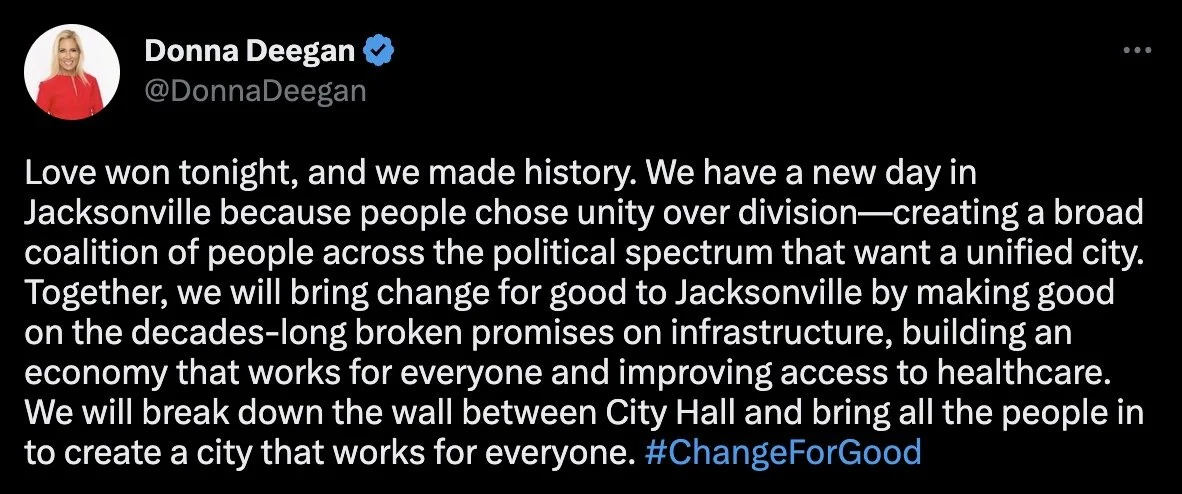Open the #ChangeForGood hashtag link

pos(783,453)
